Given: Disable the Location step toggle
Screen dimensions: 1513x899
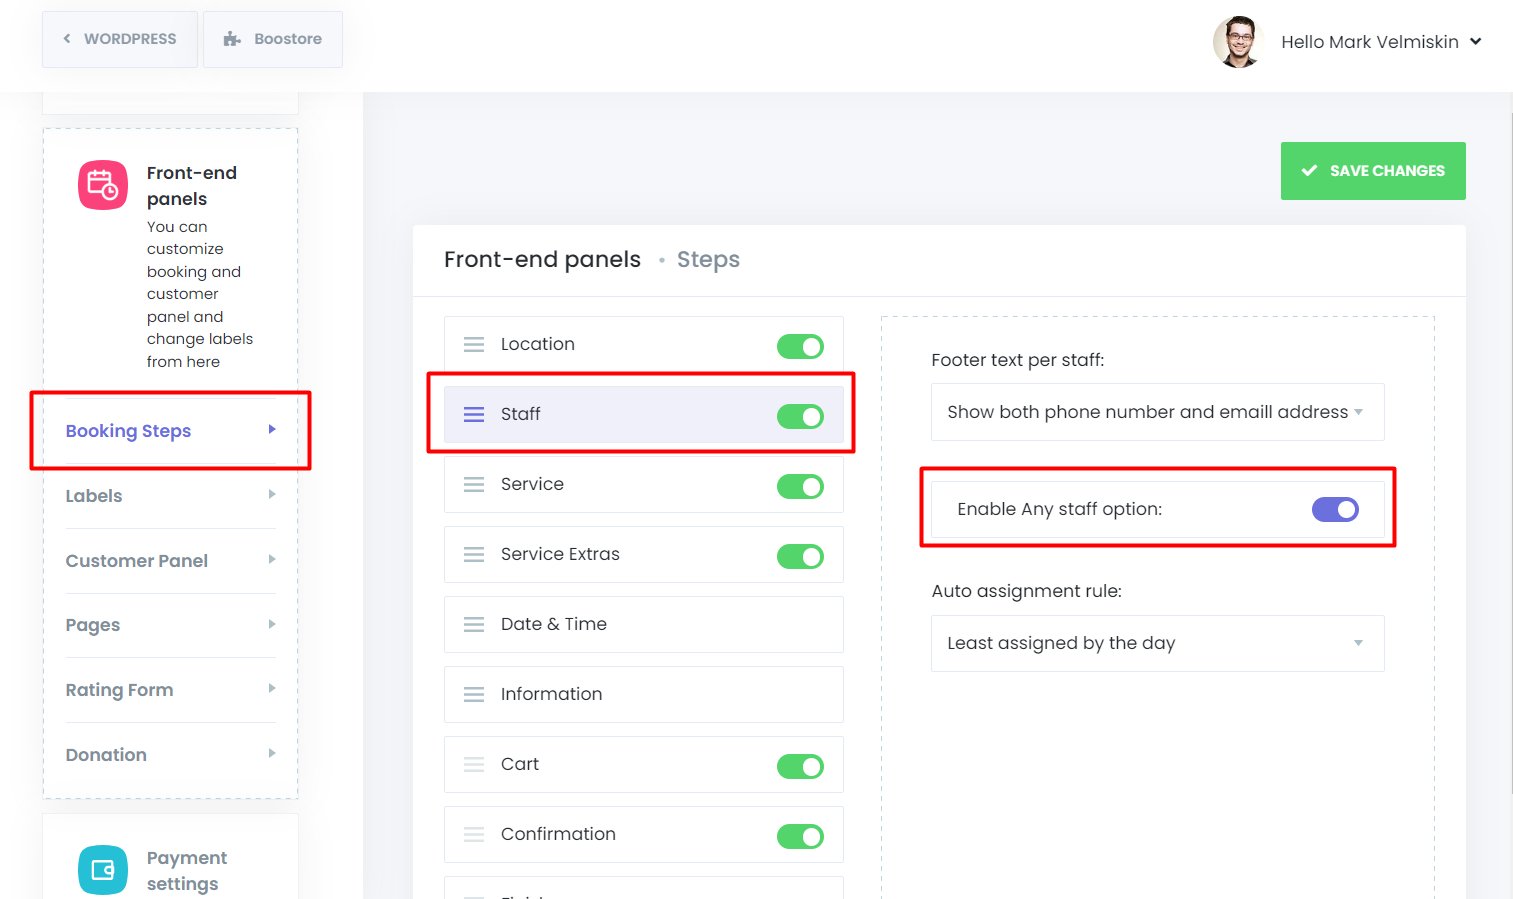Looking at the screenshot, I should tap(800, 346).
